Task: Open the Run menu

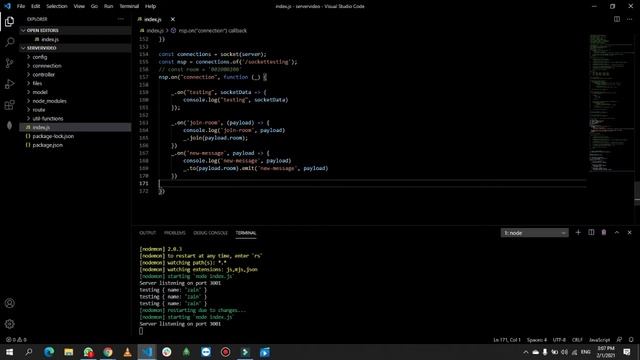Action: (x=108, y=6)
